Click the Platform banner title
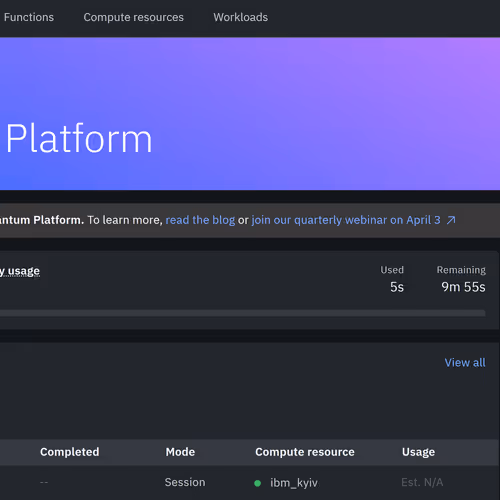Screen dimensions: 500x500 pyautogui.click(x=79, y=138)
